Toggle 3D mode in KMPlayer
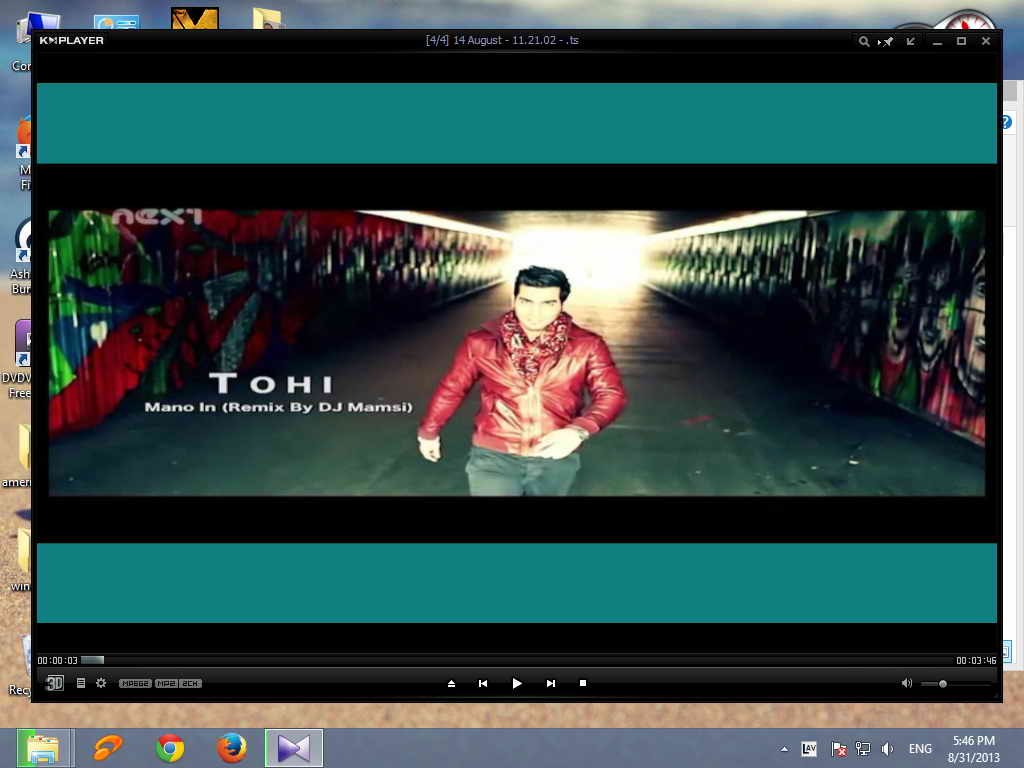The image size is (1024, 768). click(x=55, y=683)
